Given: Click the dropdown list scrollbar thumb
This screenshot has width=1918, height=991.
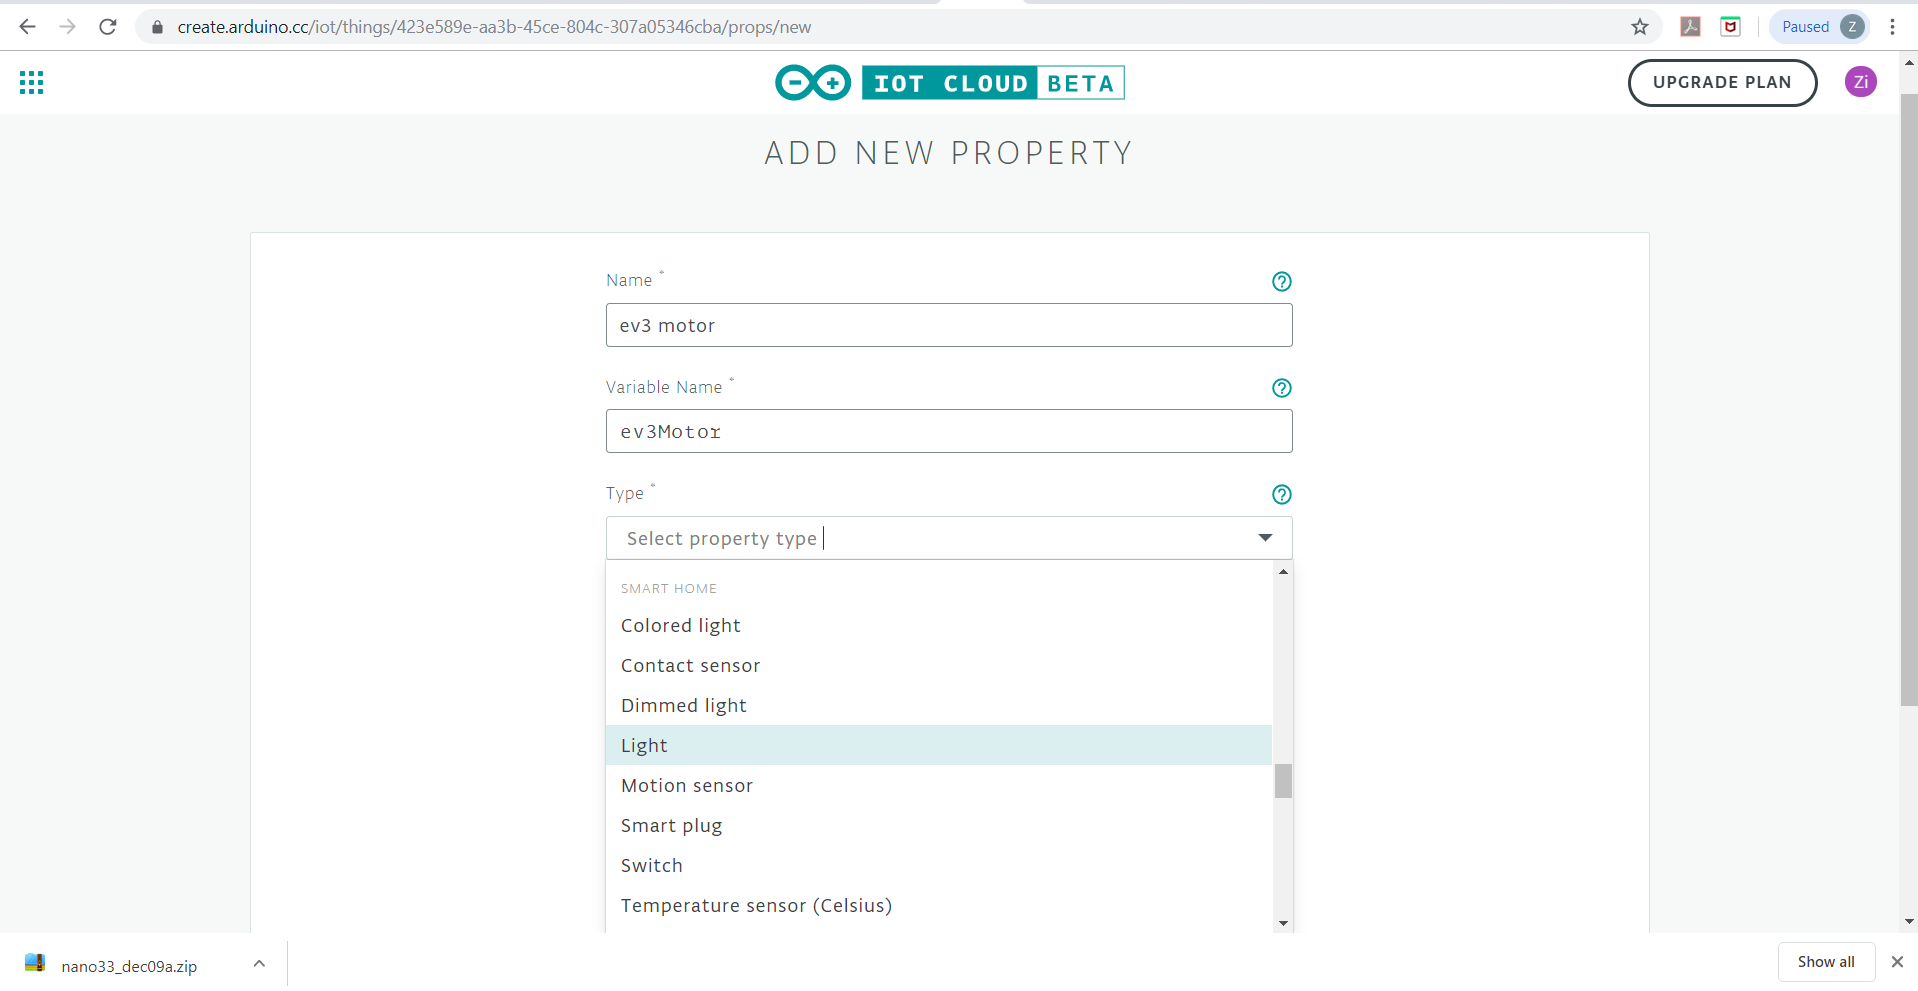Looking at the screenshot, I should (1283, 781).
